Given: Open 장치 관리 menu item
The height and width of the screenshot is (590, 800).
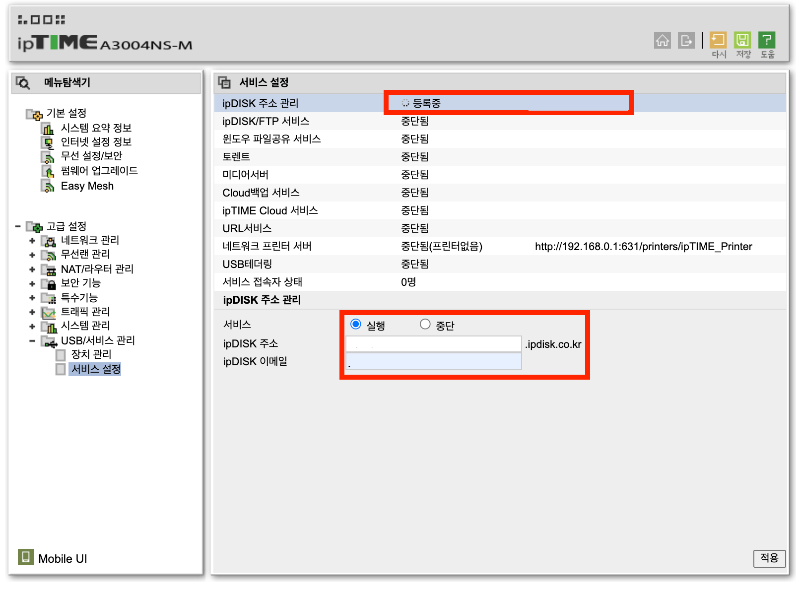Looking at the screenshot, I should click(91, 354).
